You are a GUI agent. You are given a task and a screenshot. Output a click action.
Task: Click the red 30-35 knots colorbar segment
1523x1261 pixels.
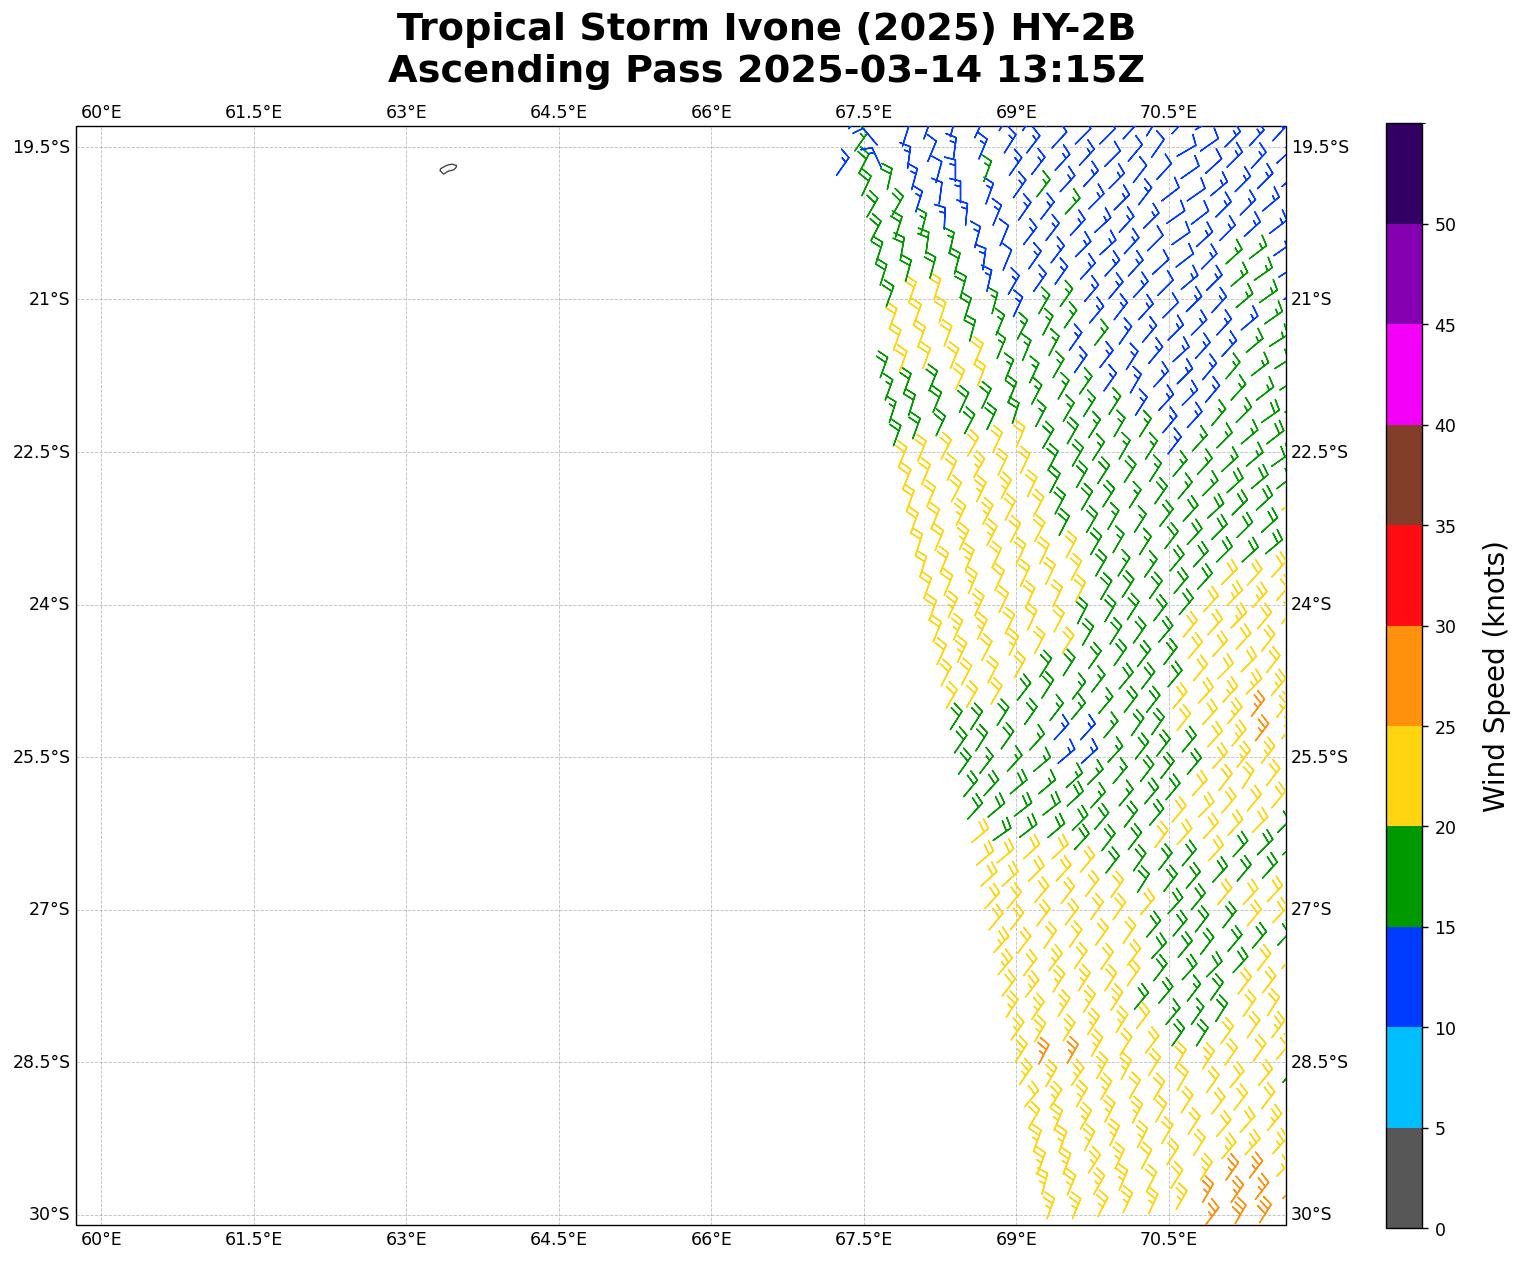point(1404,576)
